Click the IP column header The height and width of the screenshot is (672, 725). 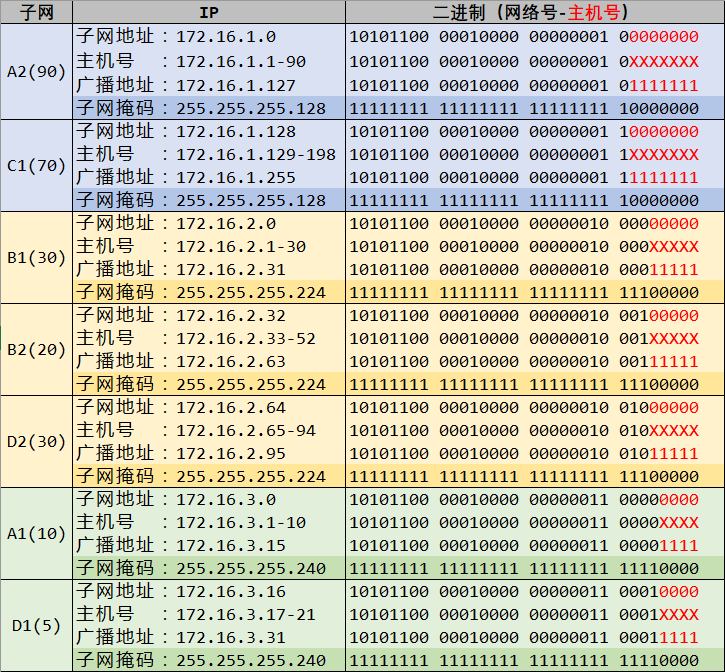[209, 12]
